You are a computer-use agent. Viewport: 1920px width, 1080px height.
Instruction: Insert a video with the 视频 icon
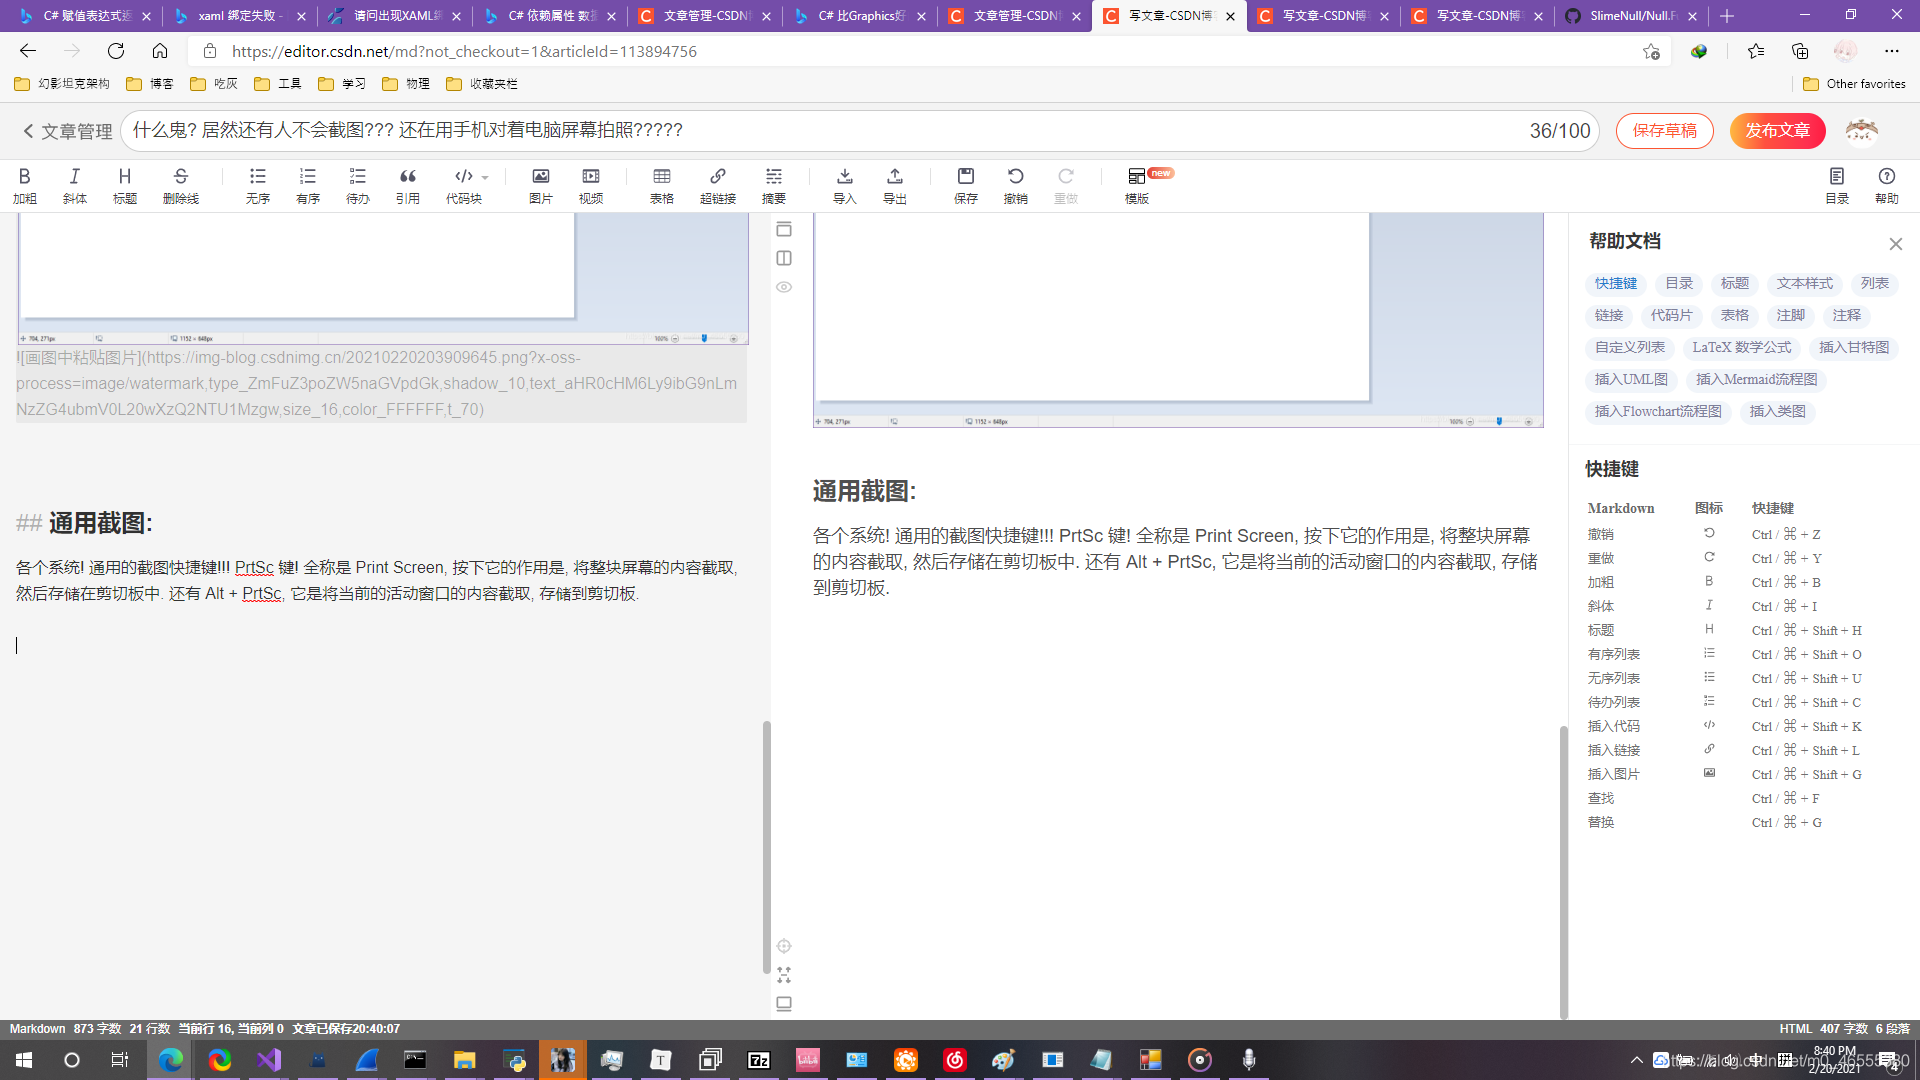pyautogui.click(x=591, y=186)
